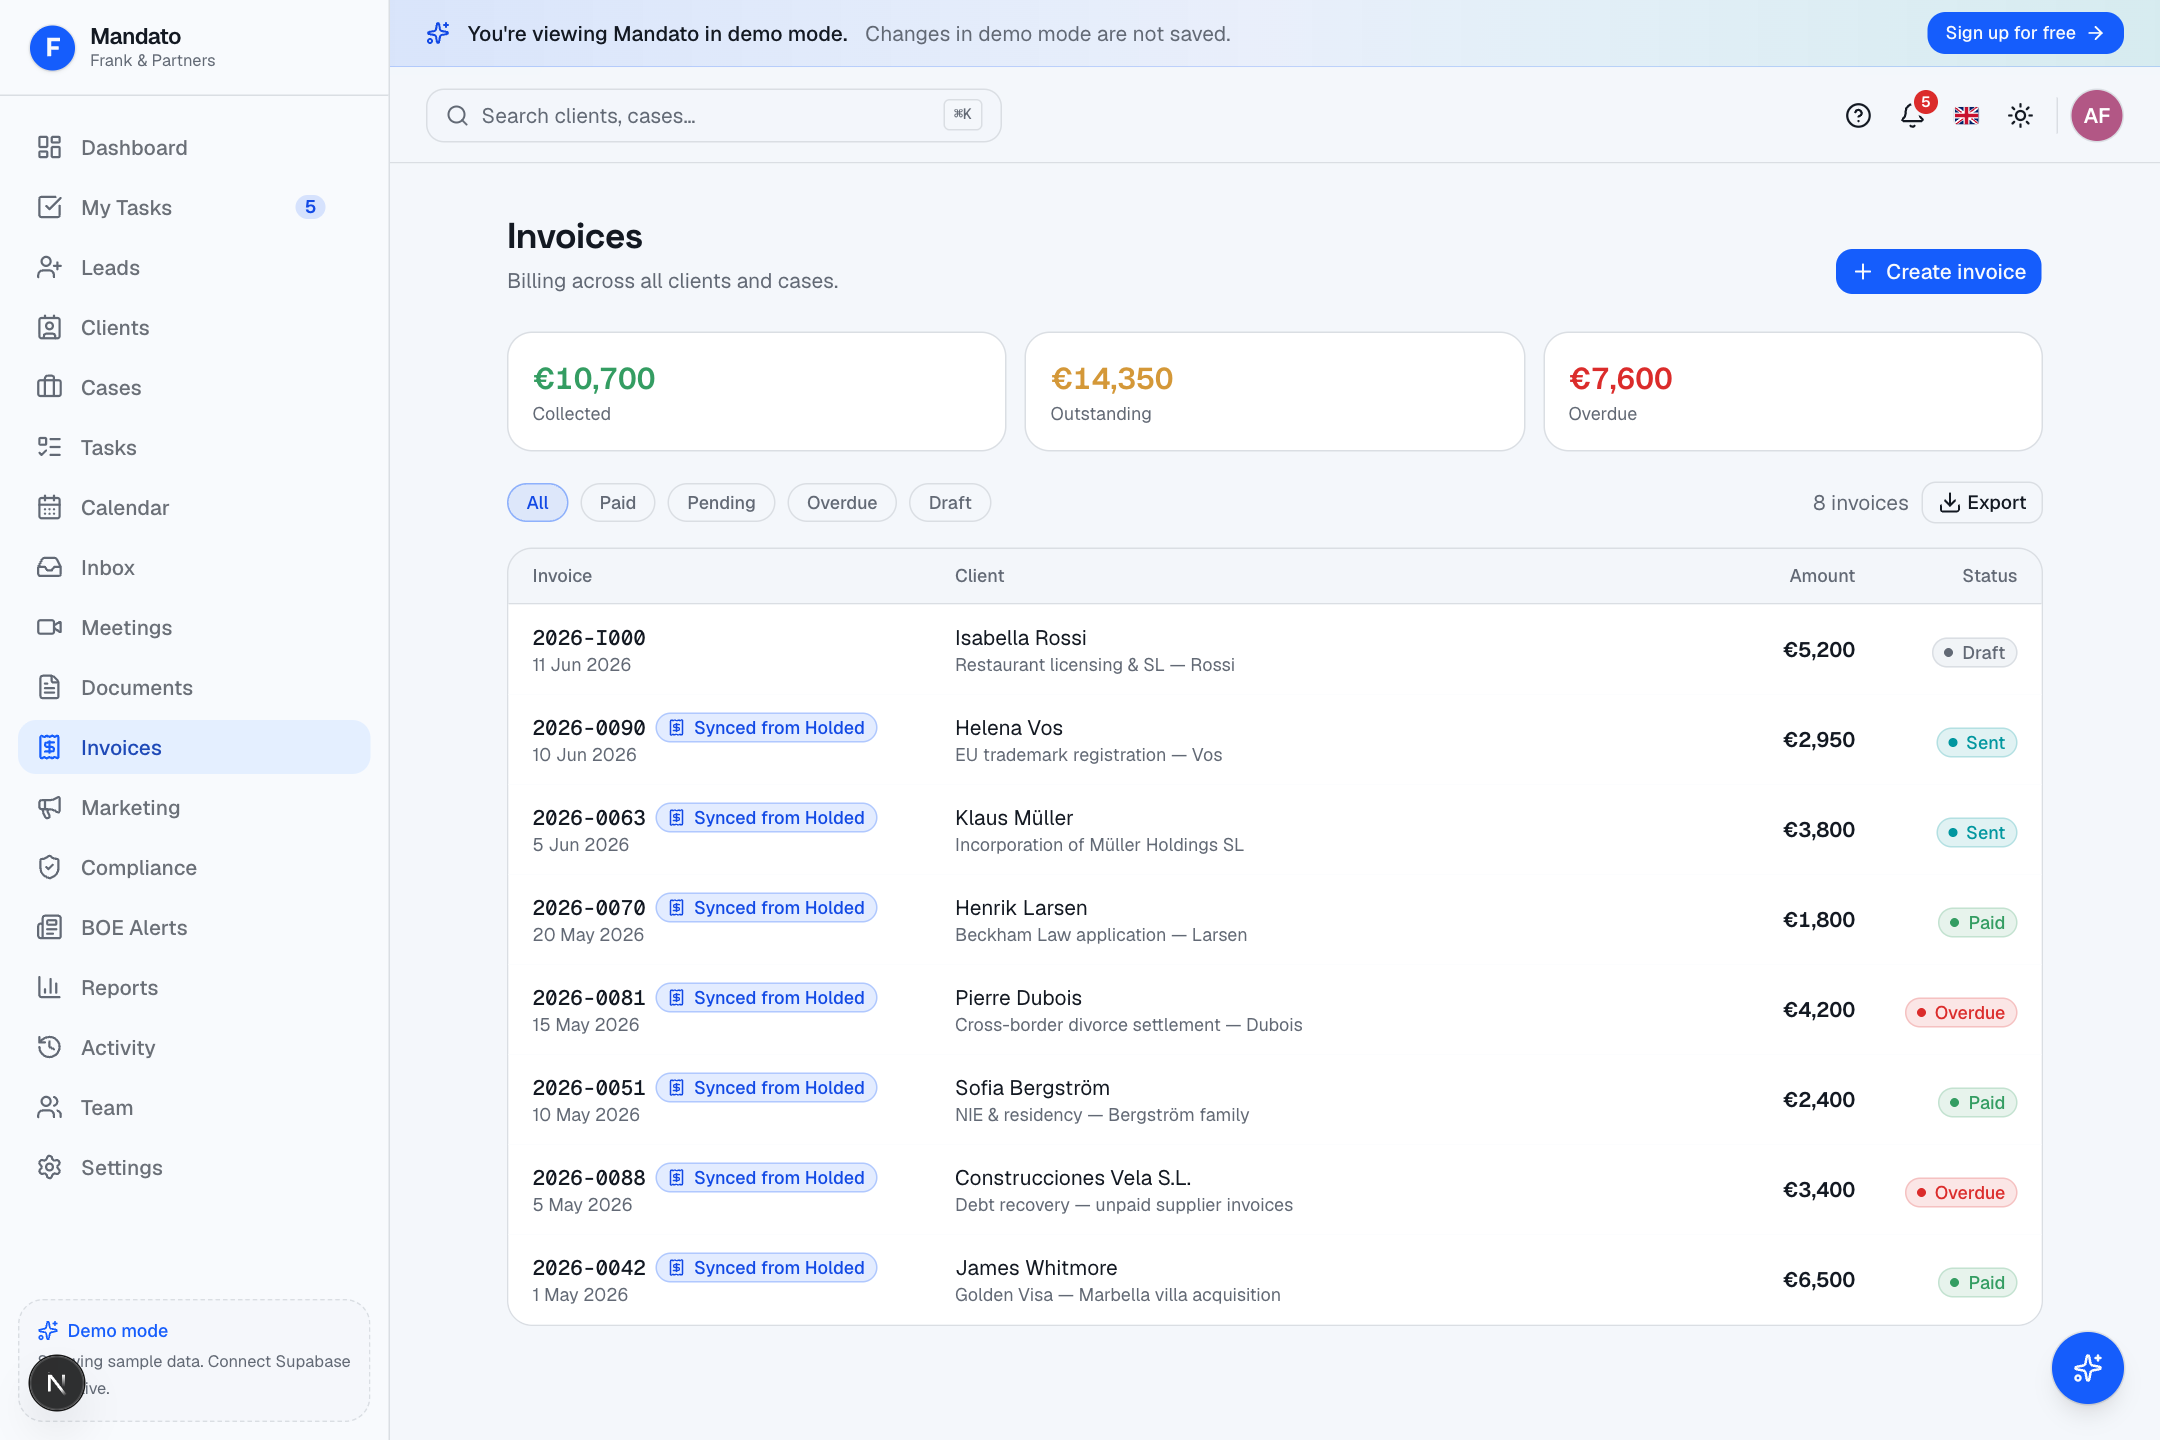The width and height of the screenshot is (2160, 1440).
Task: Click the Mandato F logo
Action: (x=52, y=47)
